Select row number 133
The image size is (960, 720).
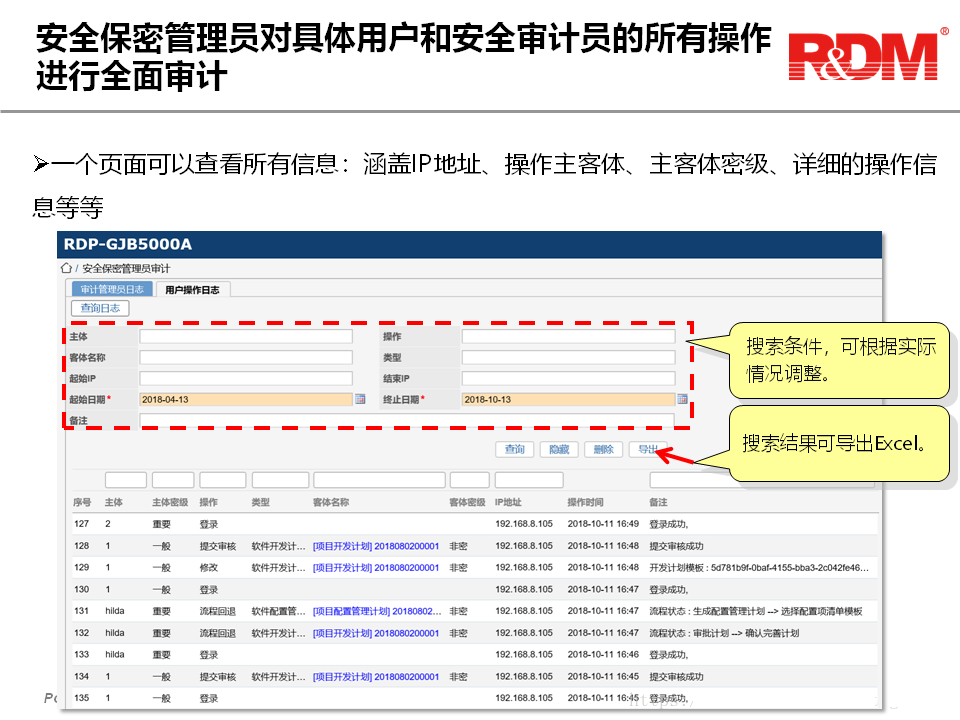[81, 654]
